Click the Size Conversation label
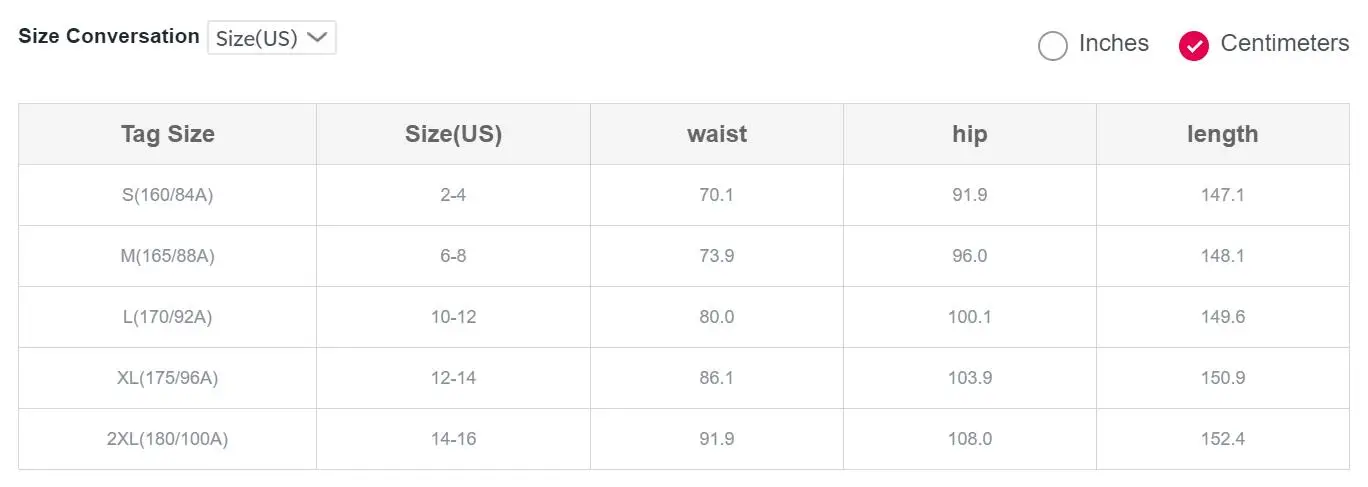 [109, 36]
